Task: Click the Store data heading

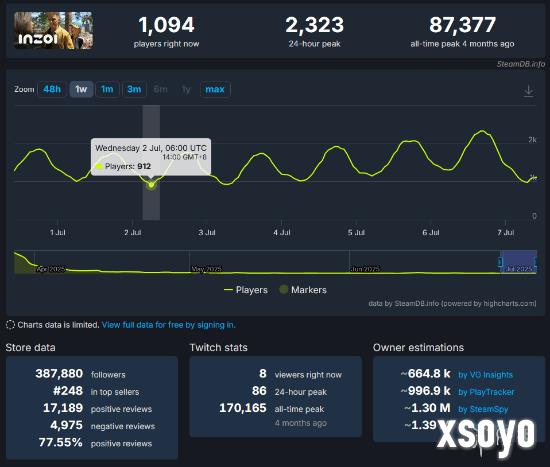Action: [x=31, y=347]
